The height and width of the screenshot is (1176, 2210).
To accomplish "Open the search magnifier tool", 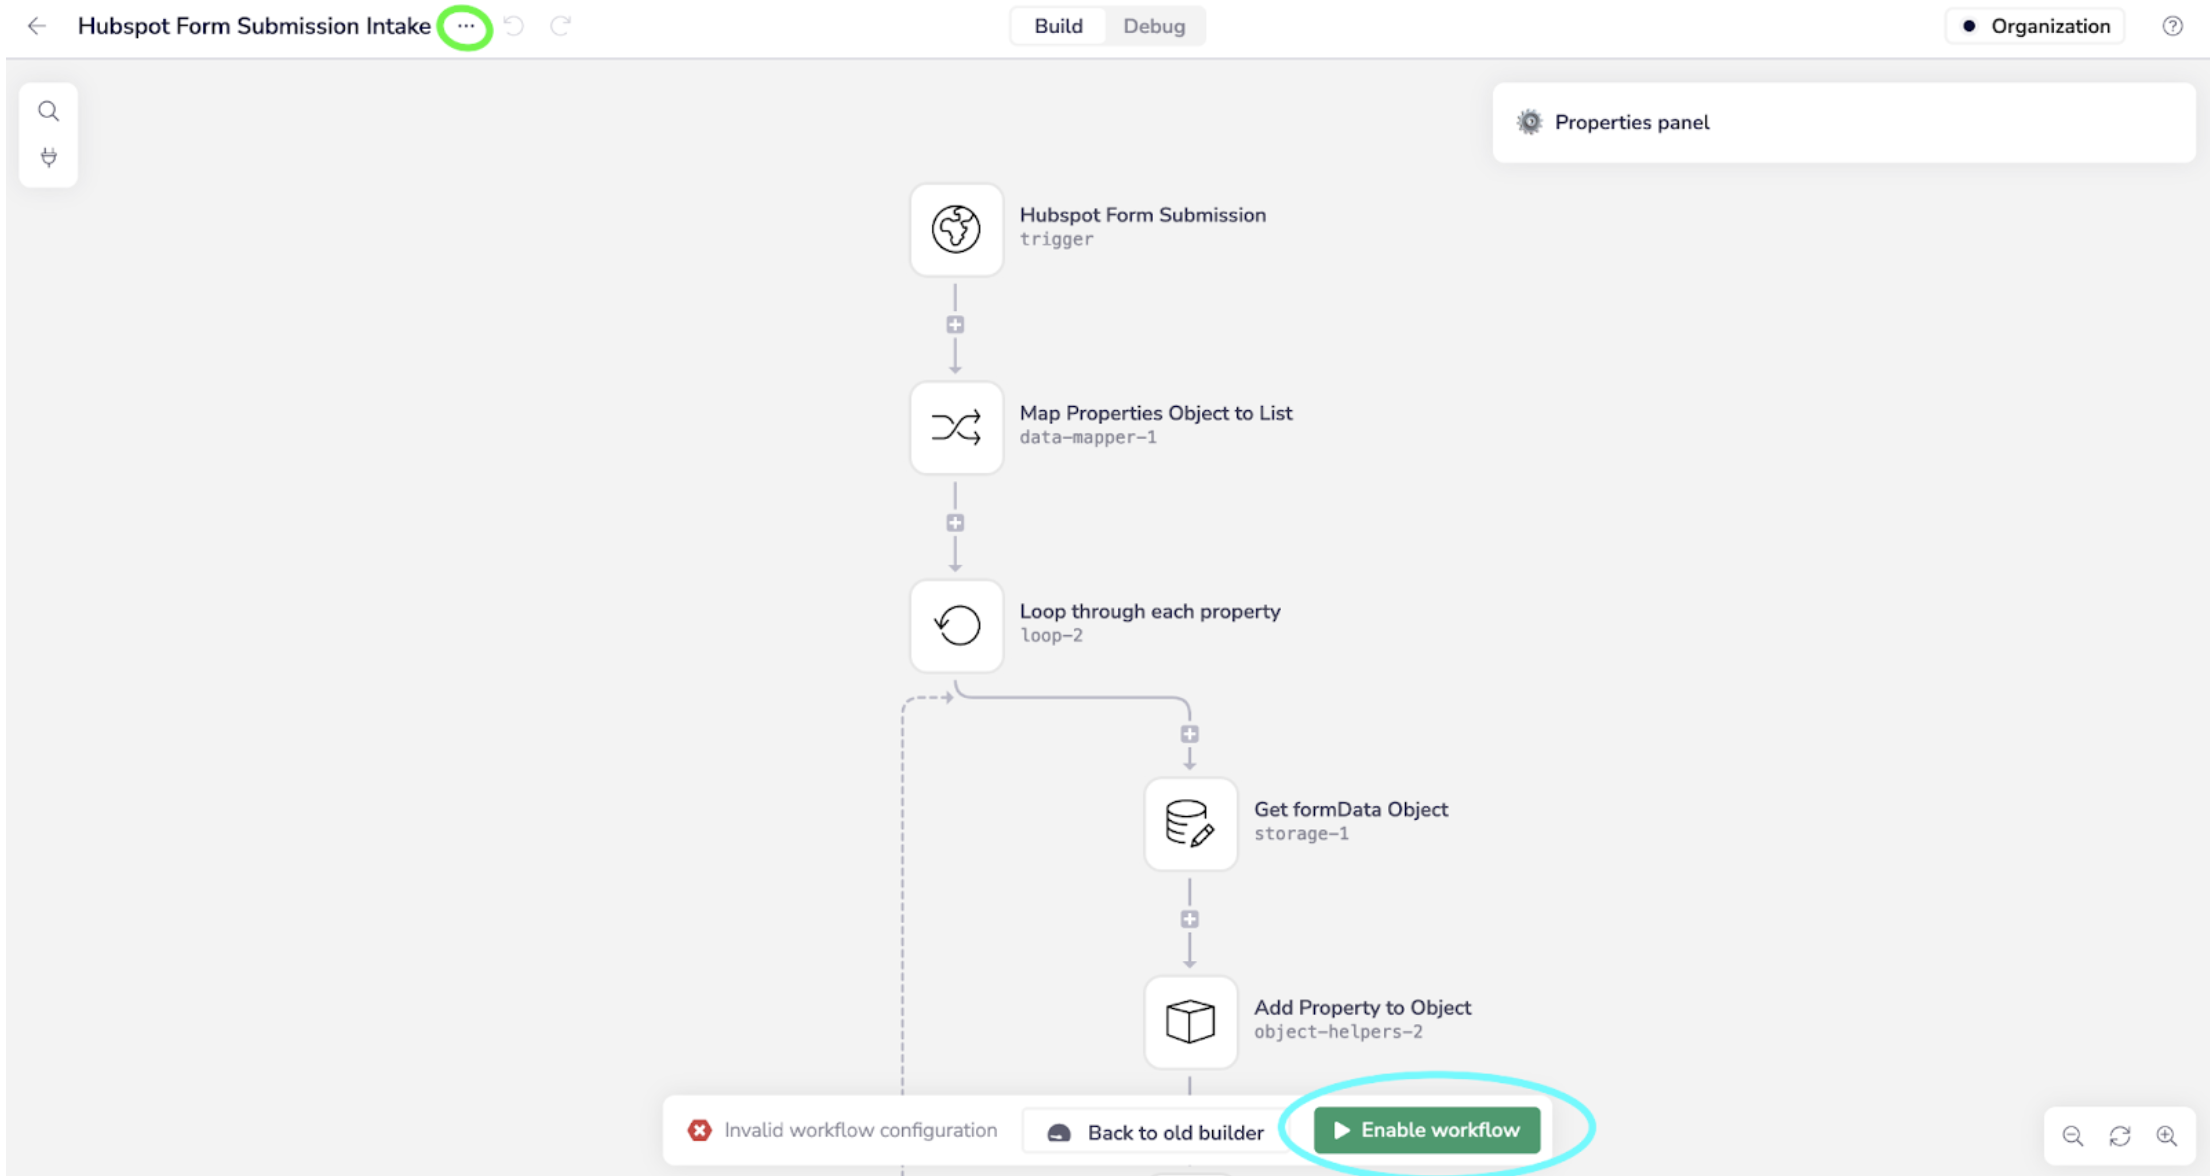I will pyautogui.click(x=48, y=111).
